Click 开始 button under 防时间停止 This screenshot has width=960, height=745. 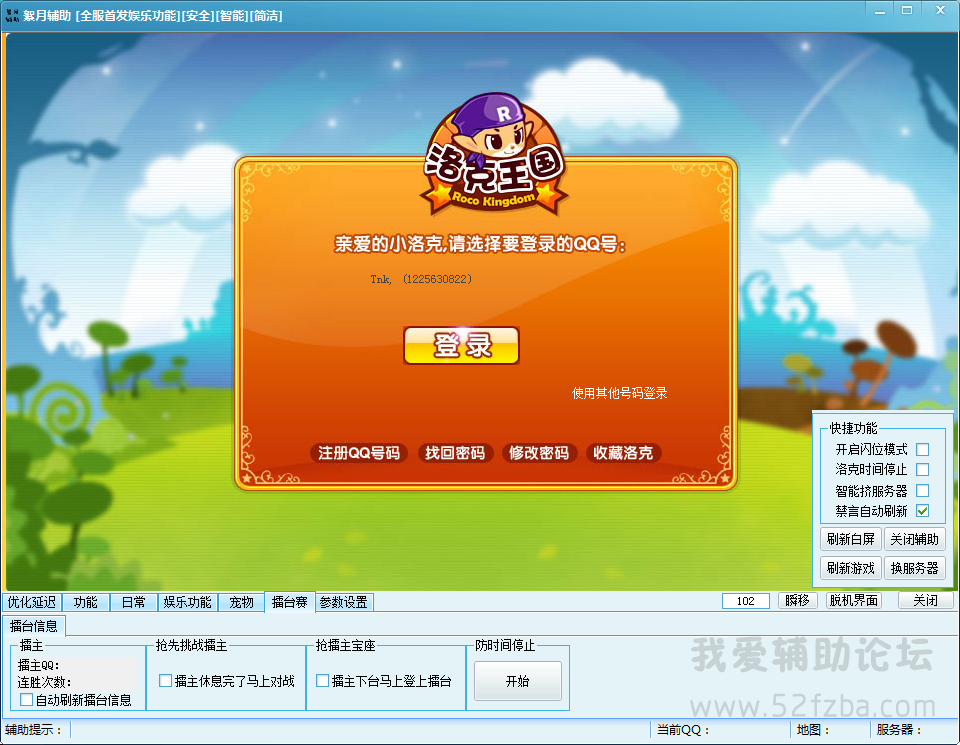[518, 681]
